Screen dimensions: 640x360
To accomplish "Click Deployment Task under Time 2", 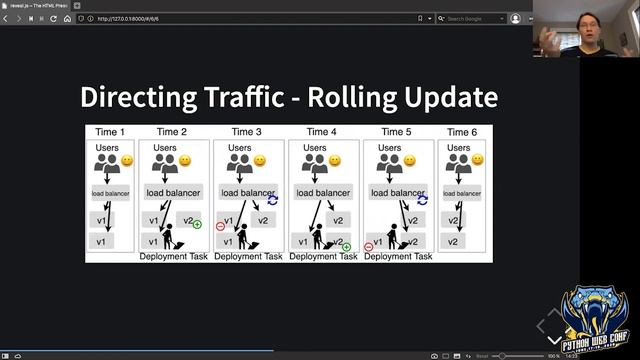I will [x=173, y=256].
